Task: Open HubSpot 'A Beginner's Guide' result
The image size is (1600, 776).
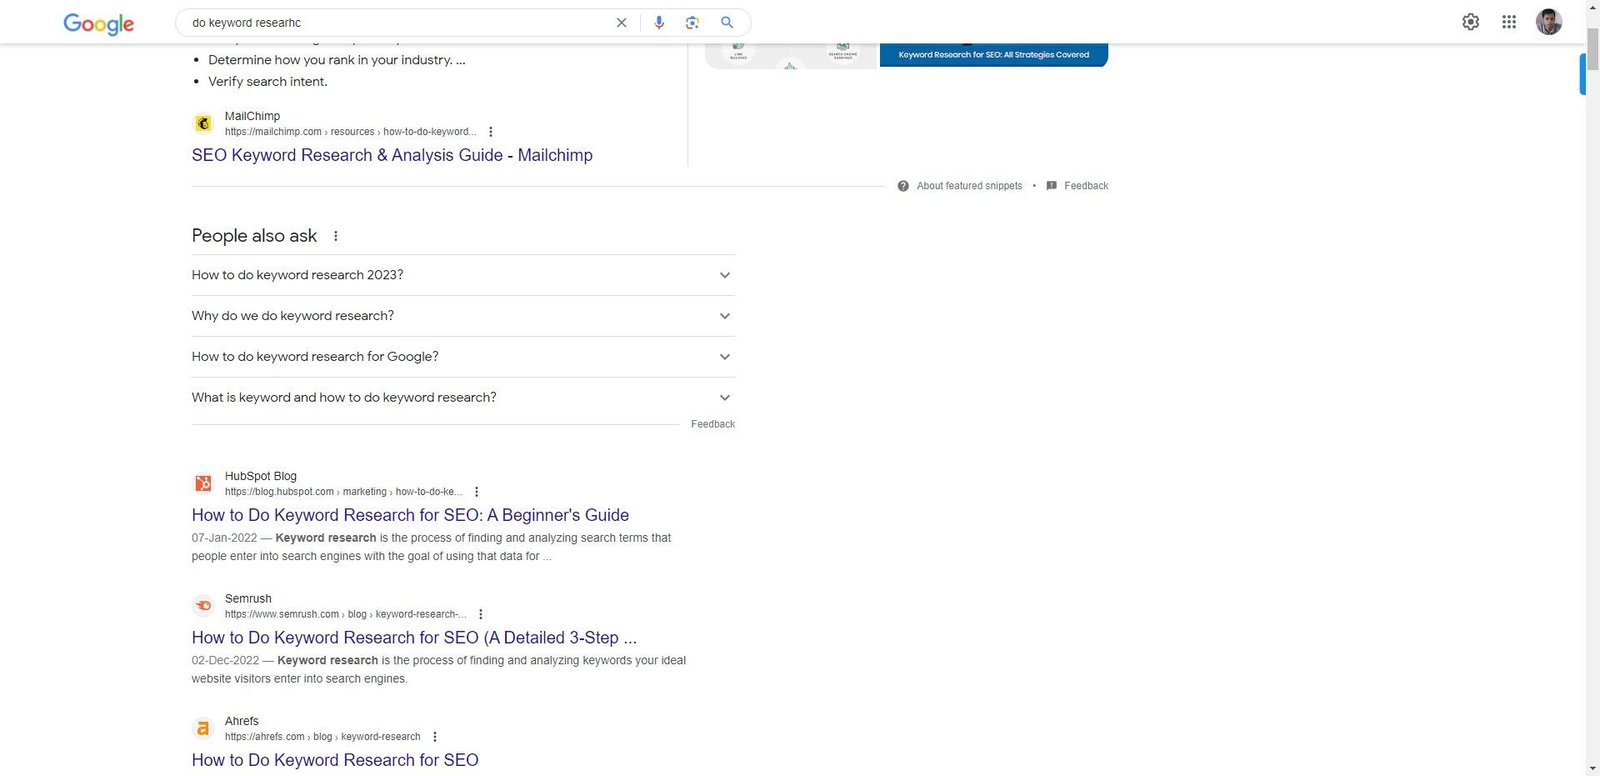Action: pos(410,515)
